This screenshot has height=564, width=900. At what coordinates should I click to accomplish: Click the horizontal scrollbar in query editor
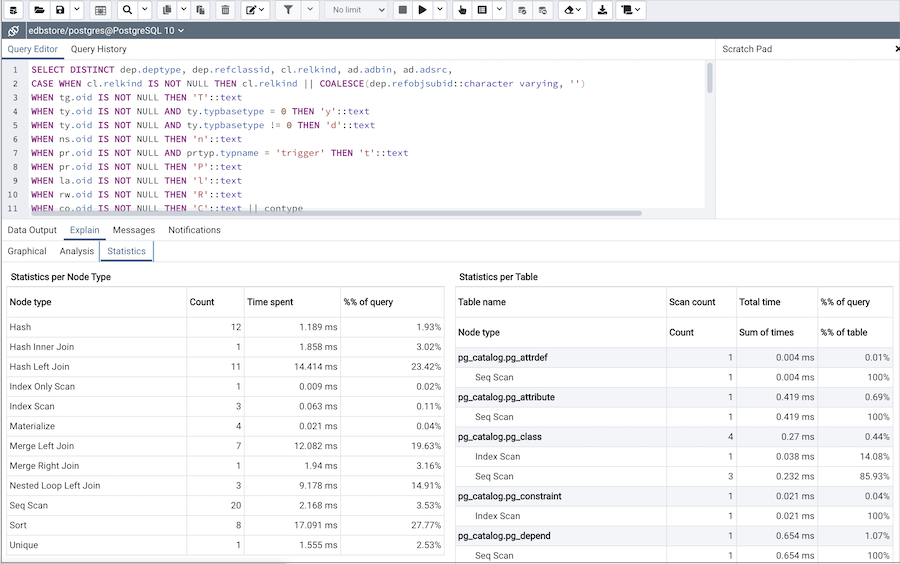[335, 213]
